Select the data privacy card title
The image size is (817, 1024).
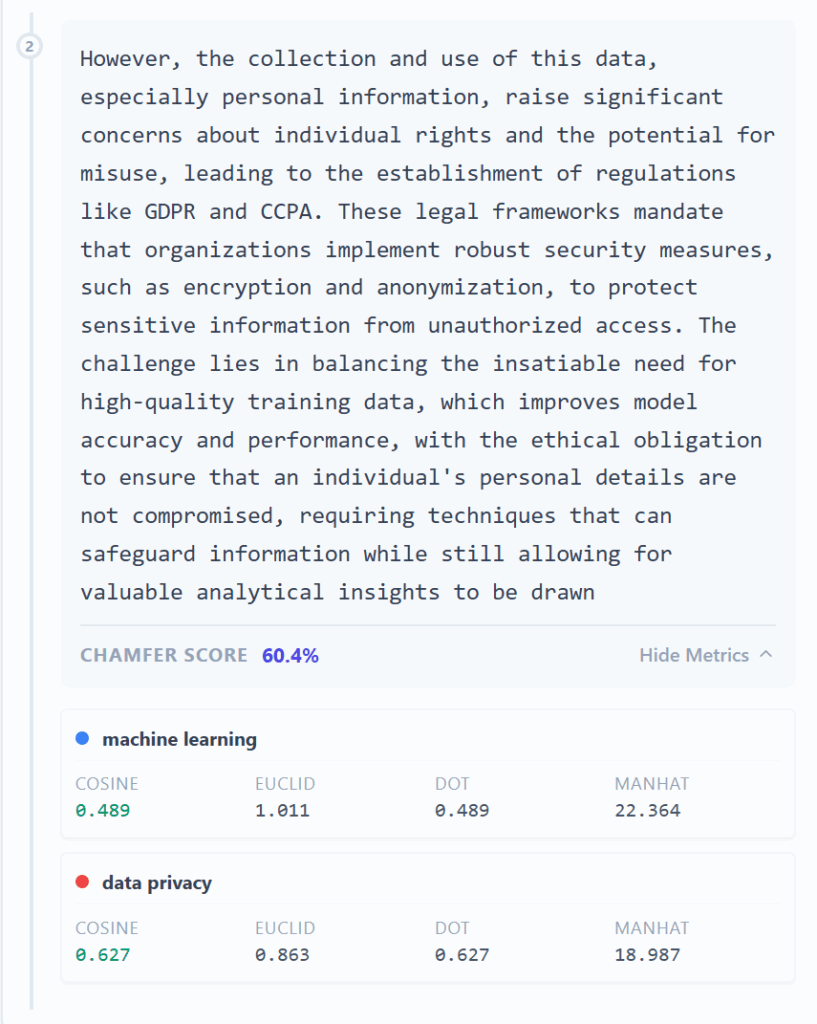[157, 883]
